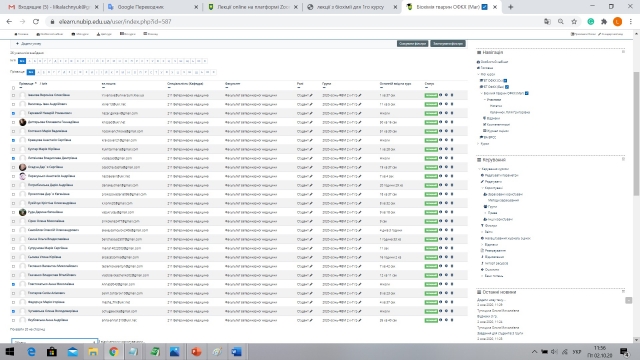Open a new tab with the plus button

coord(511,7)
